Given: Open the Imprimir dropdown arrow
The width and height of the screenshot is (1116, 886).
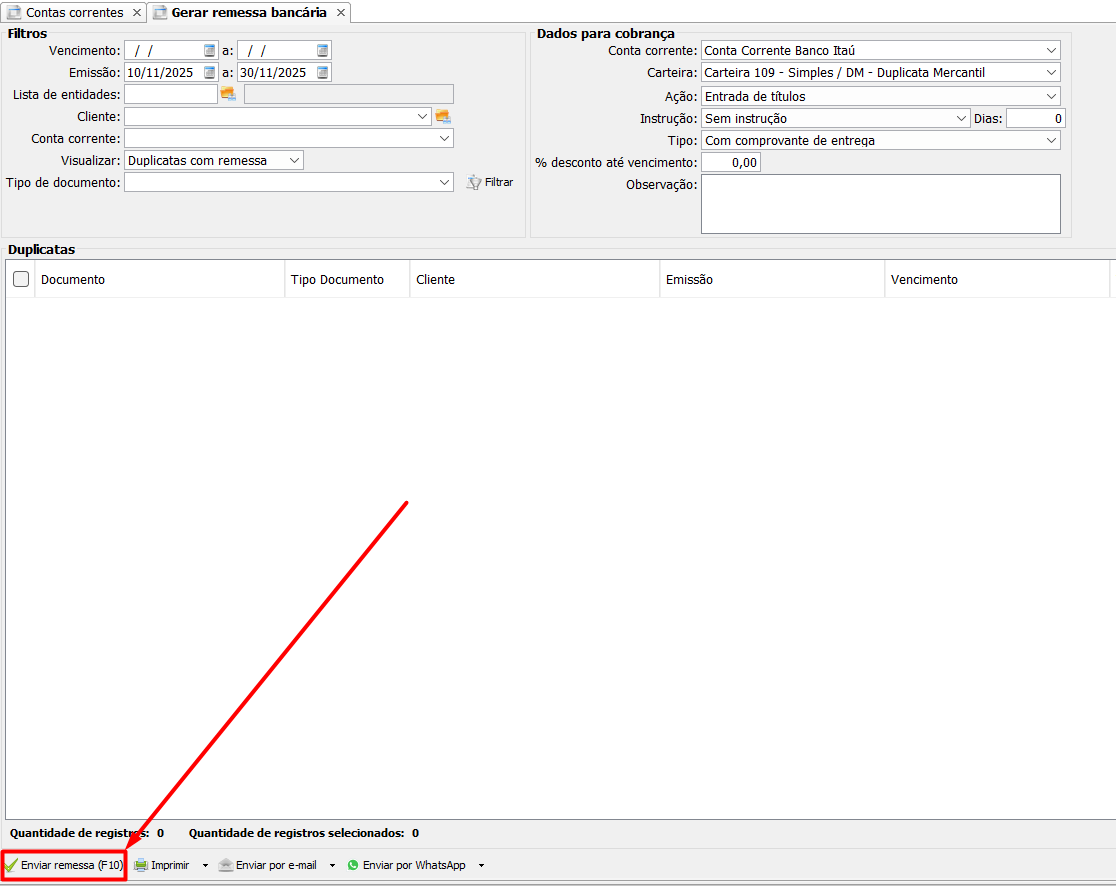Looking at the screenshot, I should (205, 865).
